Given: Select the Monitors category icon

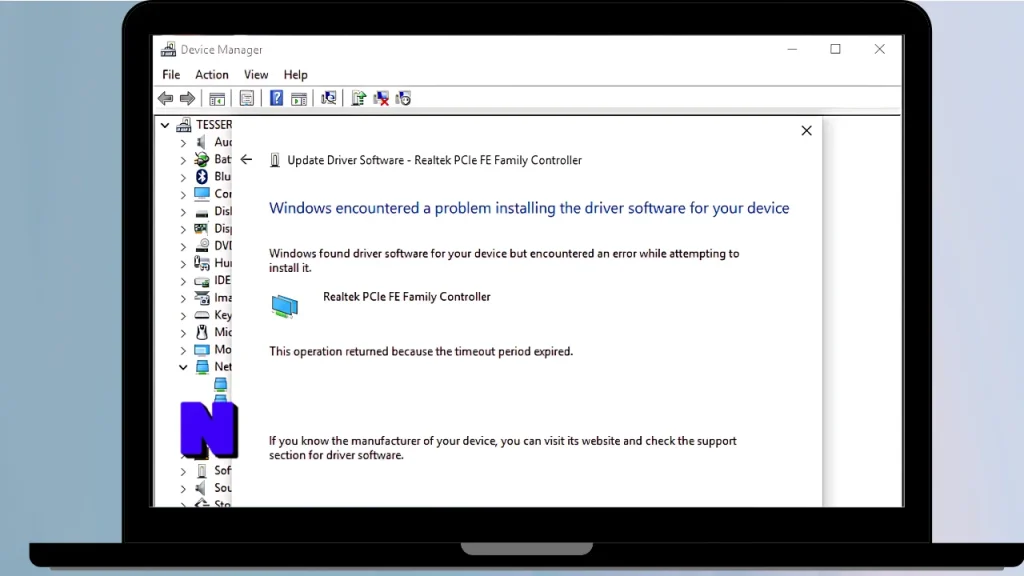Looking at the screenshot, I should (202, 349).
